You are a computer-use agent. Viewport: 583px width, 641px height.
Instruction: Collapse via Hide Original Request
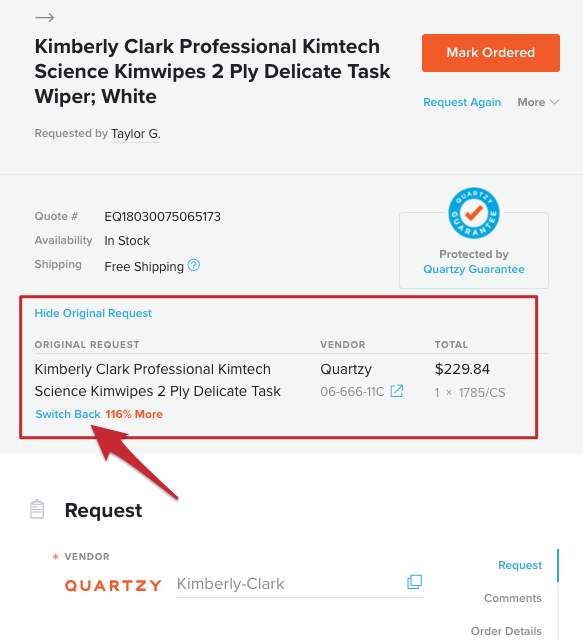tap(93, 313)
